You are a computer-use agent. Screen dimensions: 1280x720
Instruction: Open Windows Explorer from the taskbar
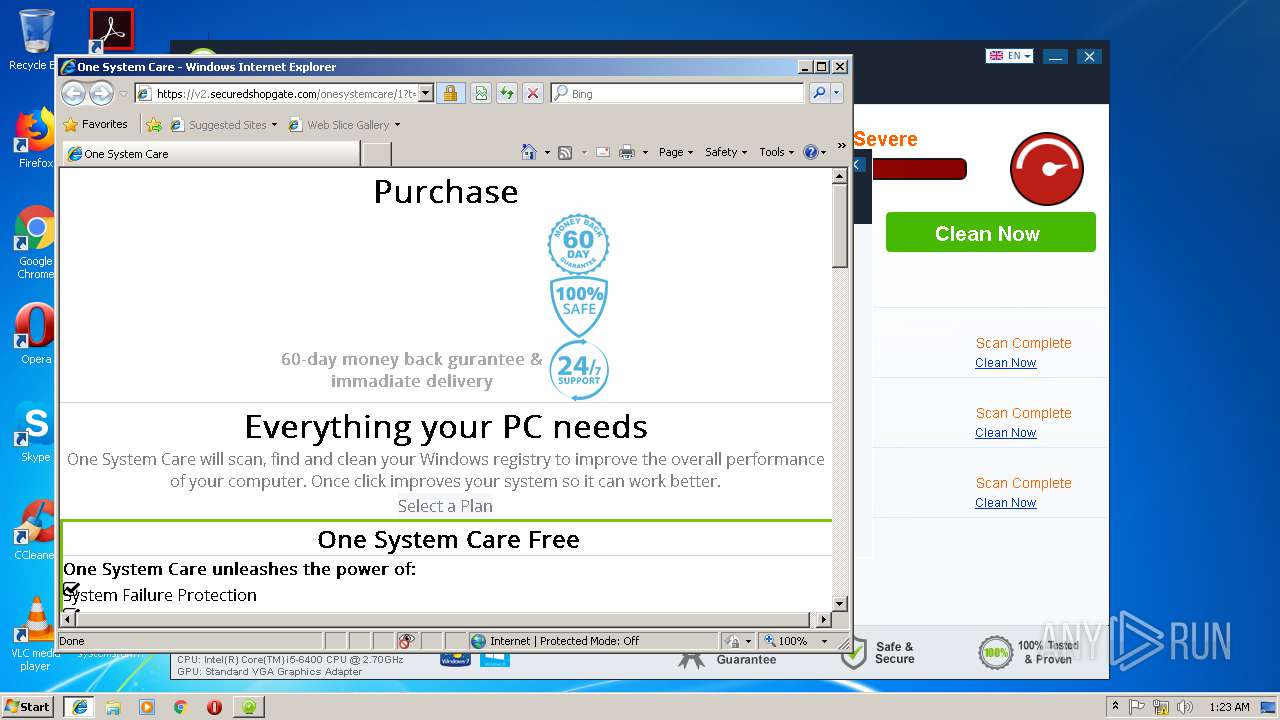[x=113, y=707]
